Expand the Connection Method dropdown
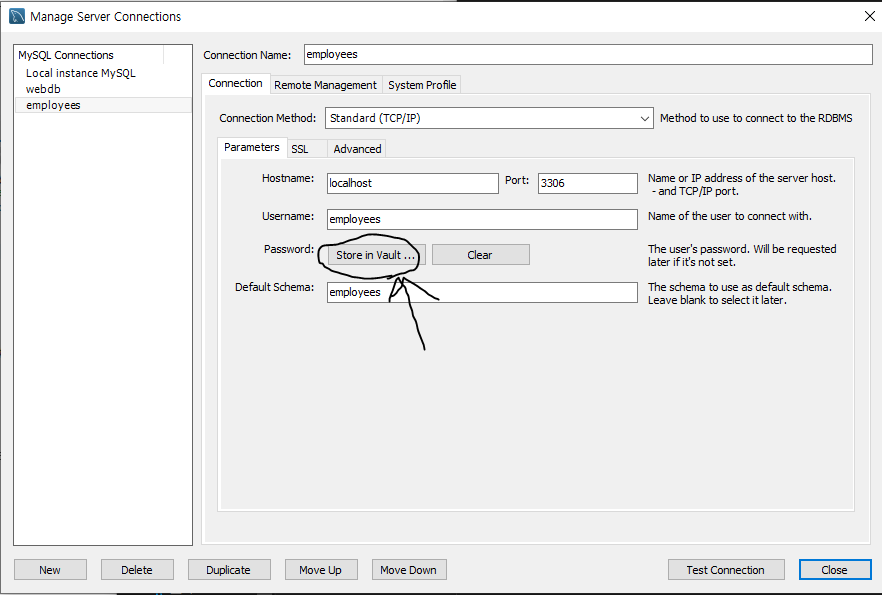 click(x=489, y=118)
